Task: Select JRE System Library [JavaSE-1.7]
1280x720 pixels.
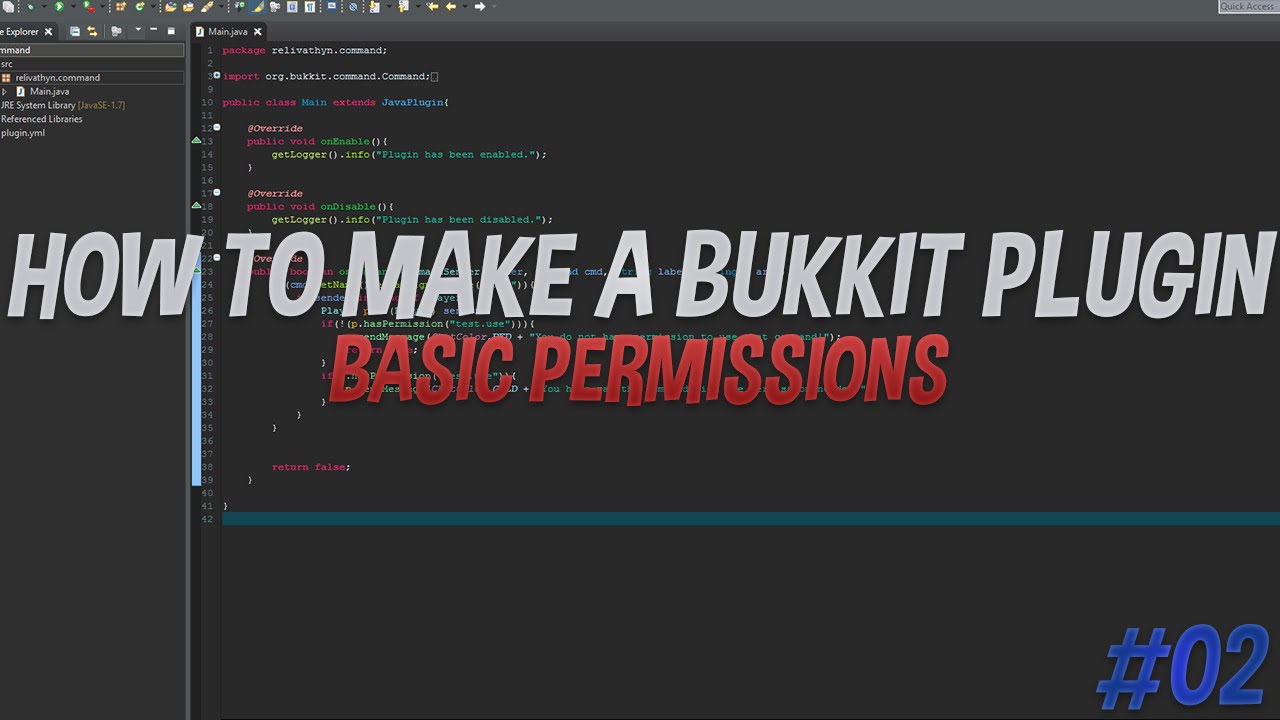Action: click(62, 105)
